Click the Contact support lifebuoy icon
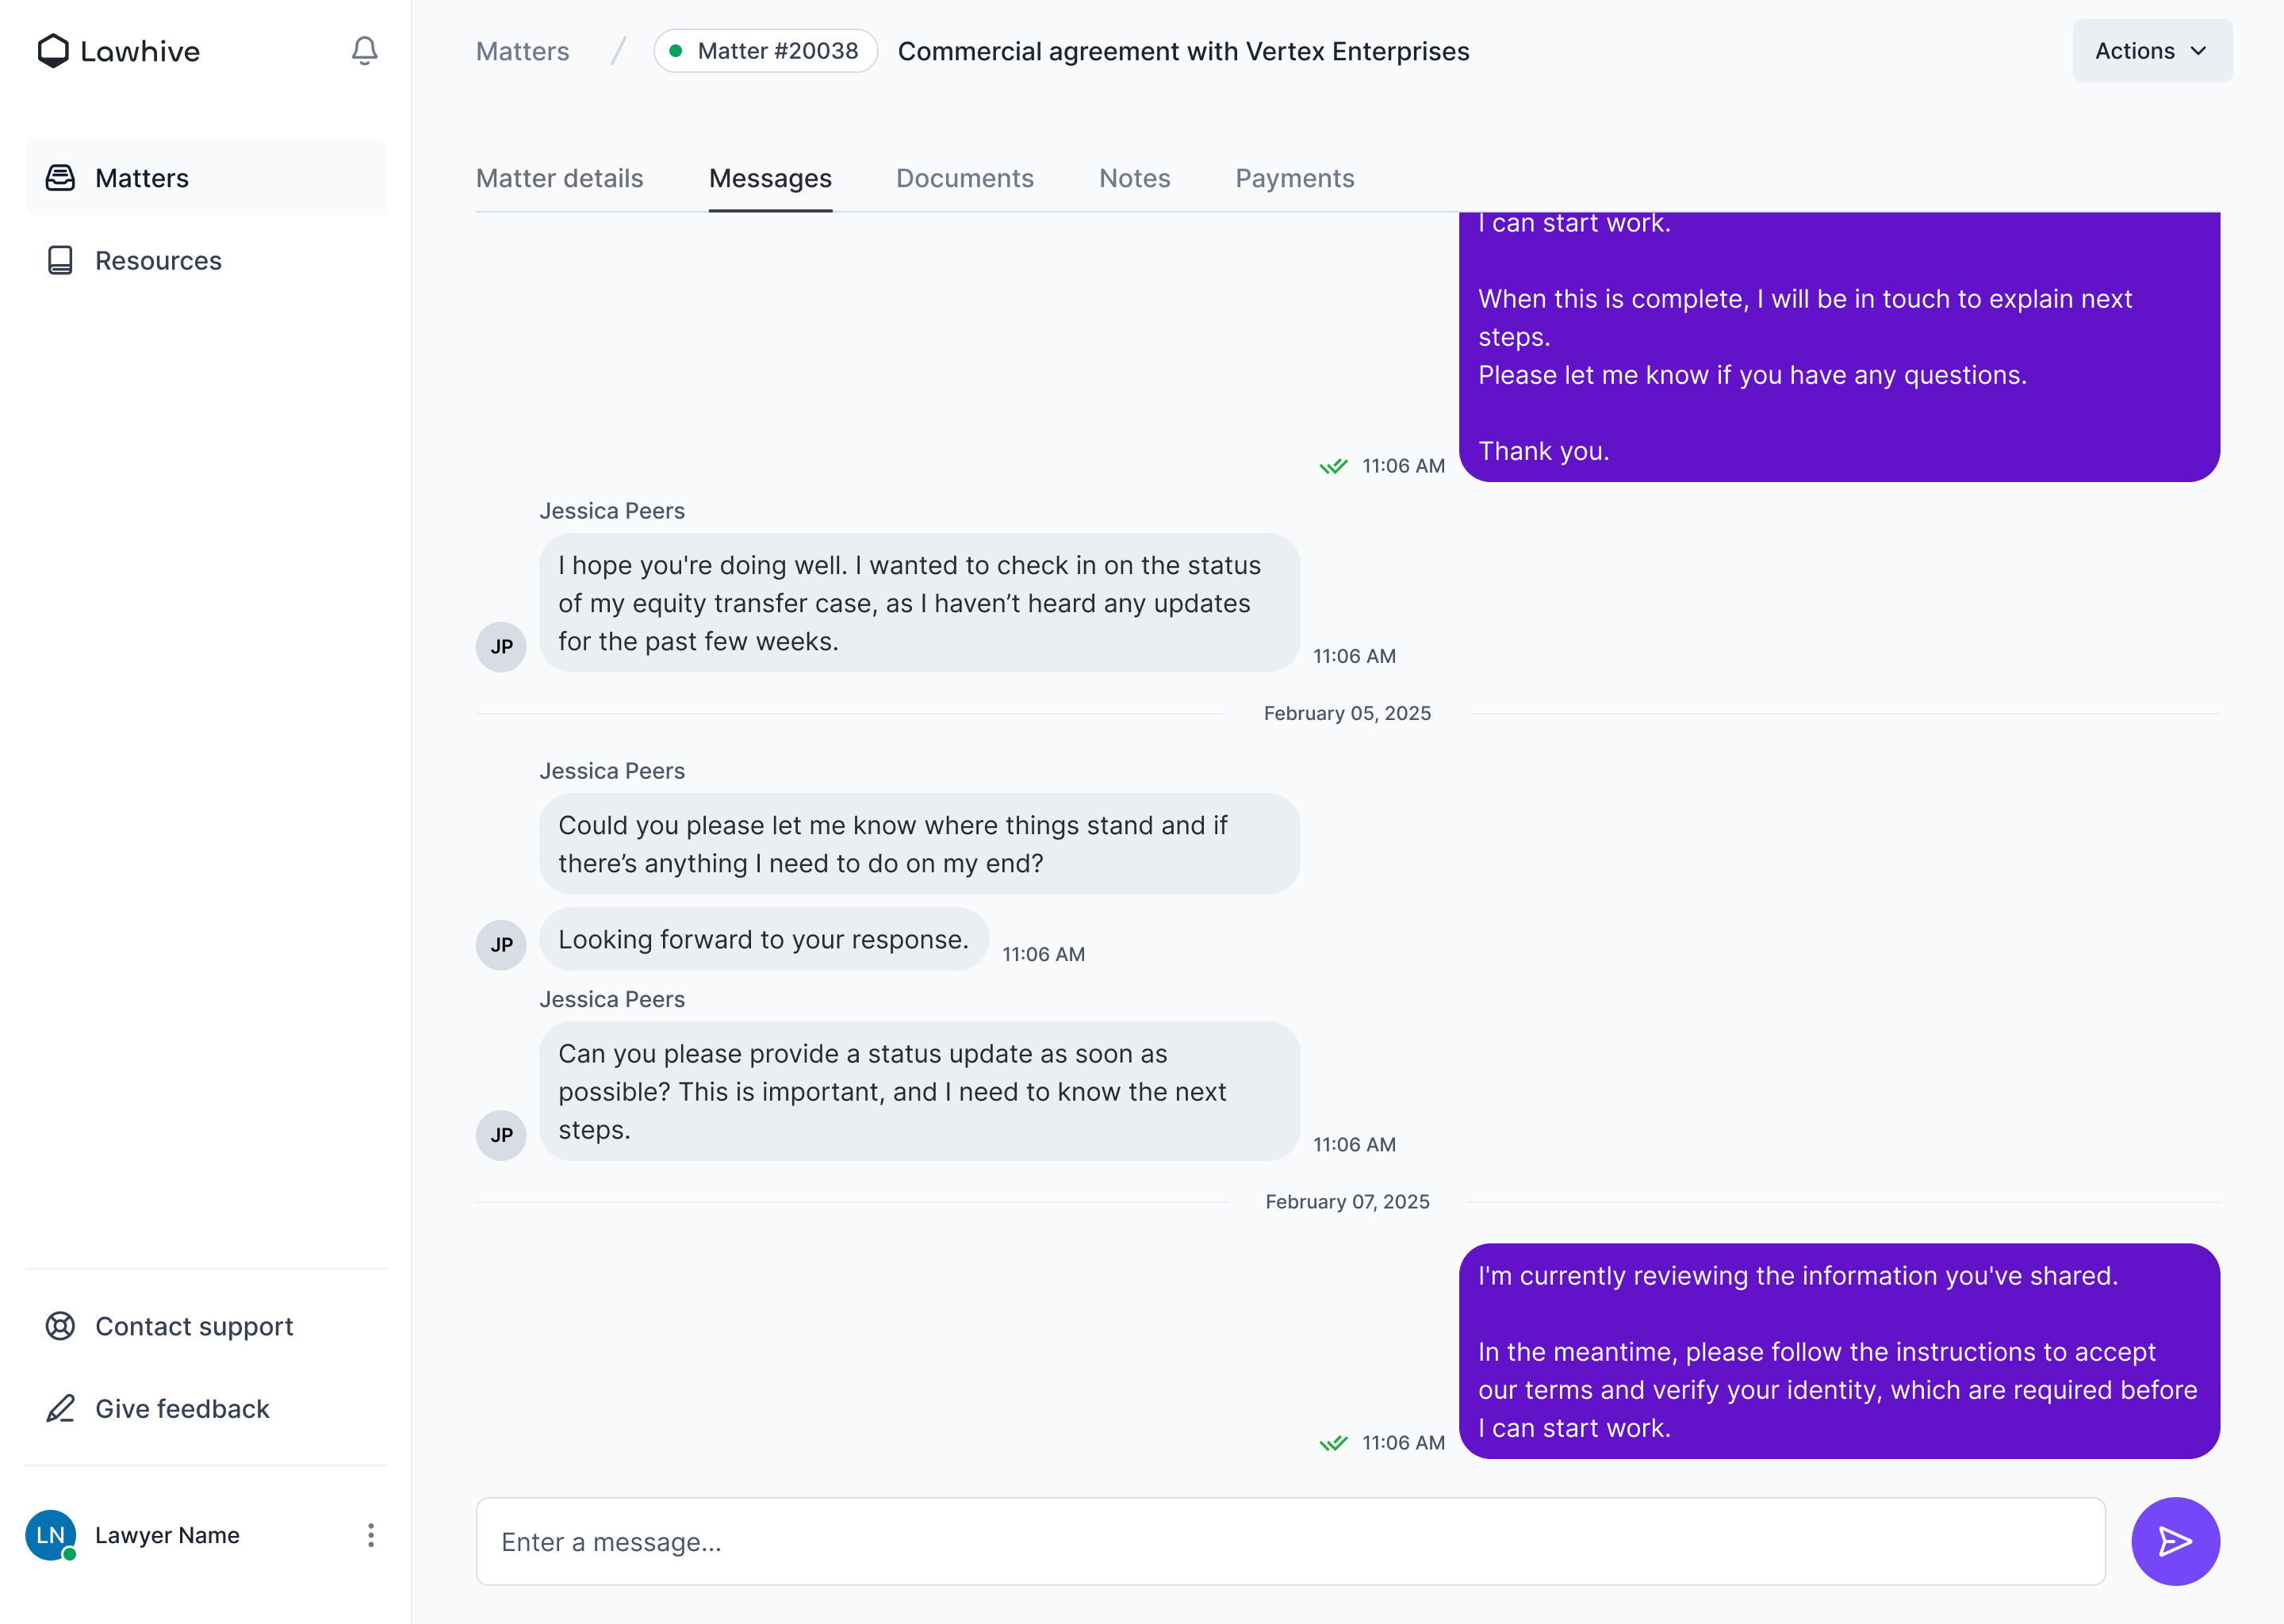The image size is (2284, 1624). [x=60, y=1326]
